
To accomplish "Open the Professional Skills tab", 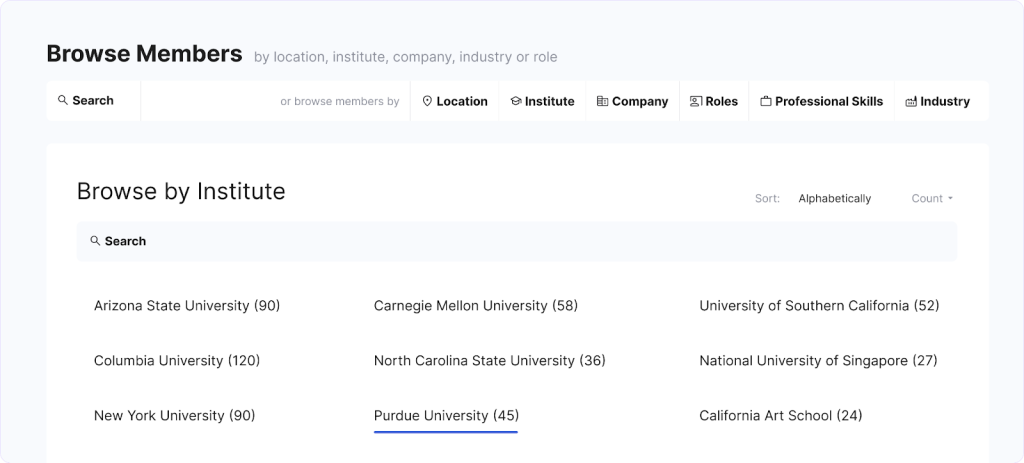I will pyautogui.click(x=821, y=102).
